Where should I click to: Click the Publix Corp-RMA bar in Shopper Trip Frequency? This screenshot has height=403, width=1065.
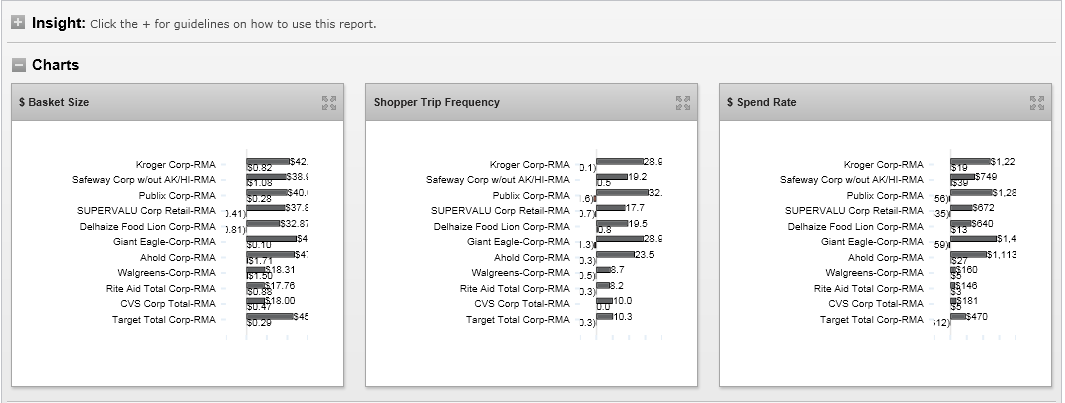tap(622, 192)
